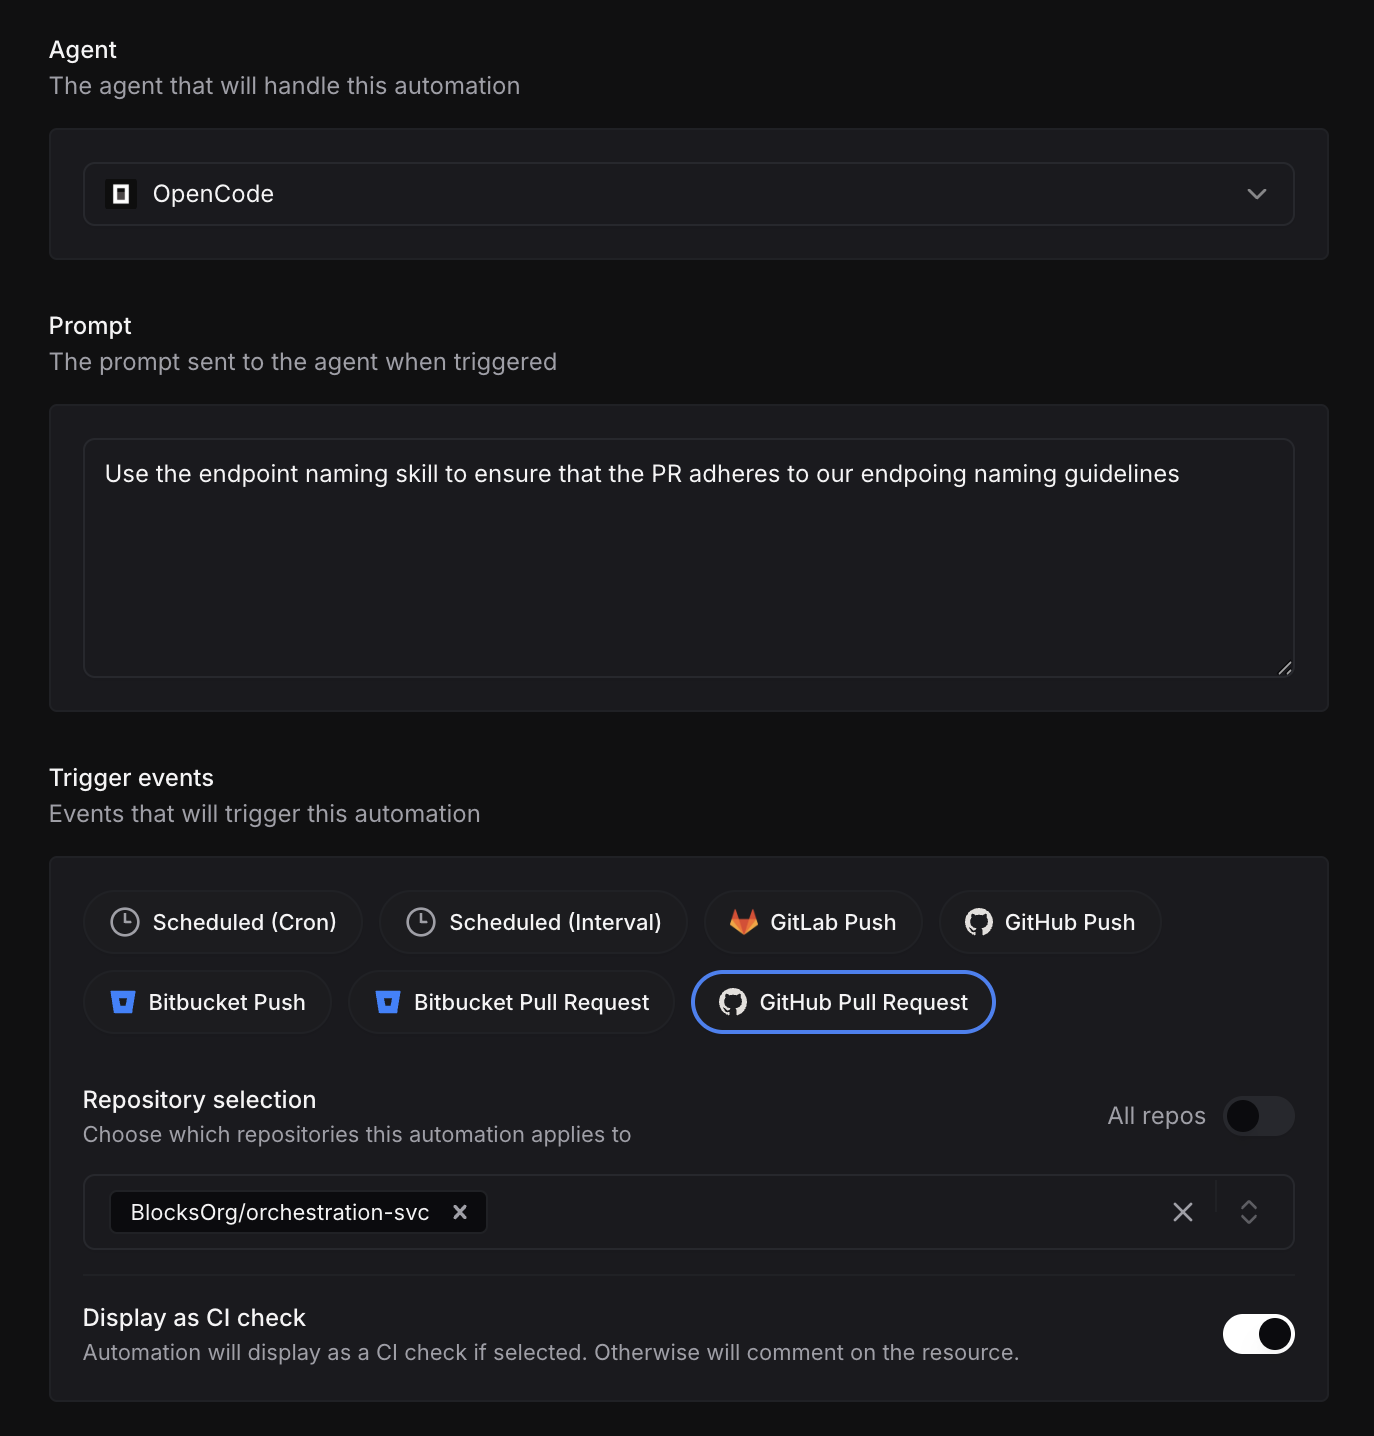Expand the repository selection list arrows

coord(1249,1212)
